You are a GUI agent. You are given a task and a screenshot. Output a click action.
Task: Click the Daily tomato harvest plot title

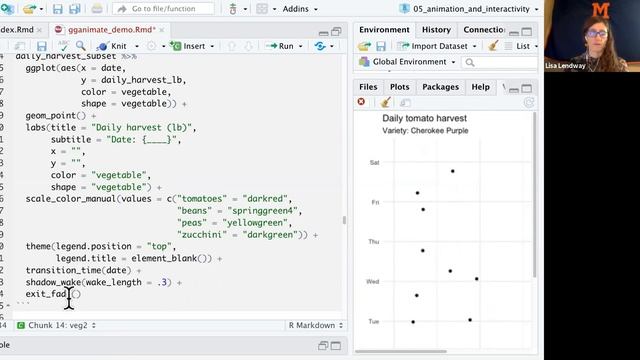point(424,118)
